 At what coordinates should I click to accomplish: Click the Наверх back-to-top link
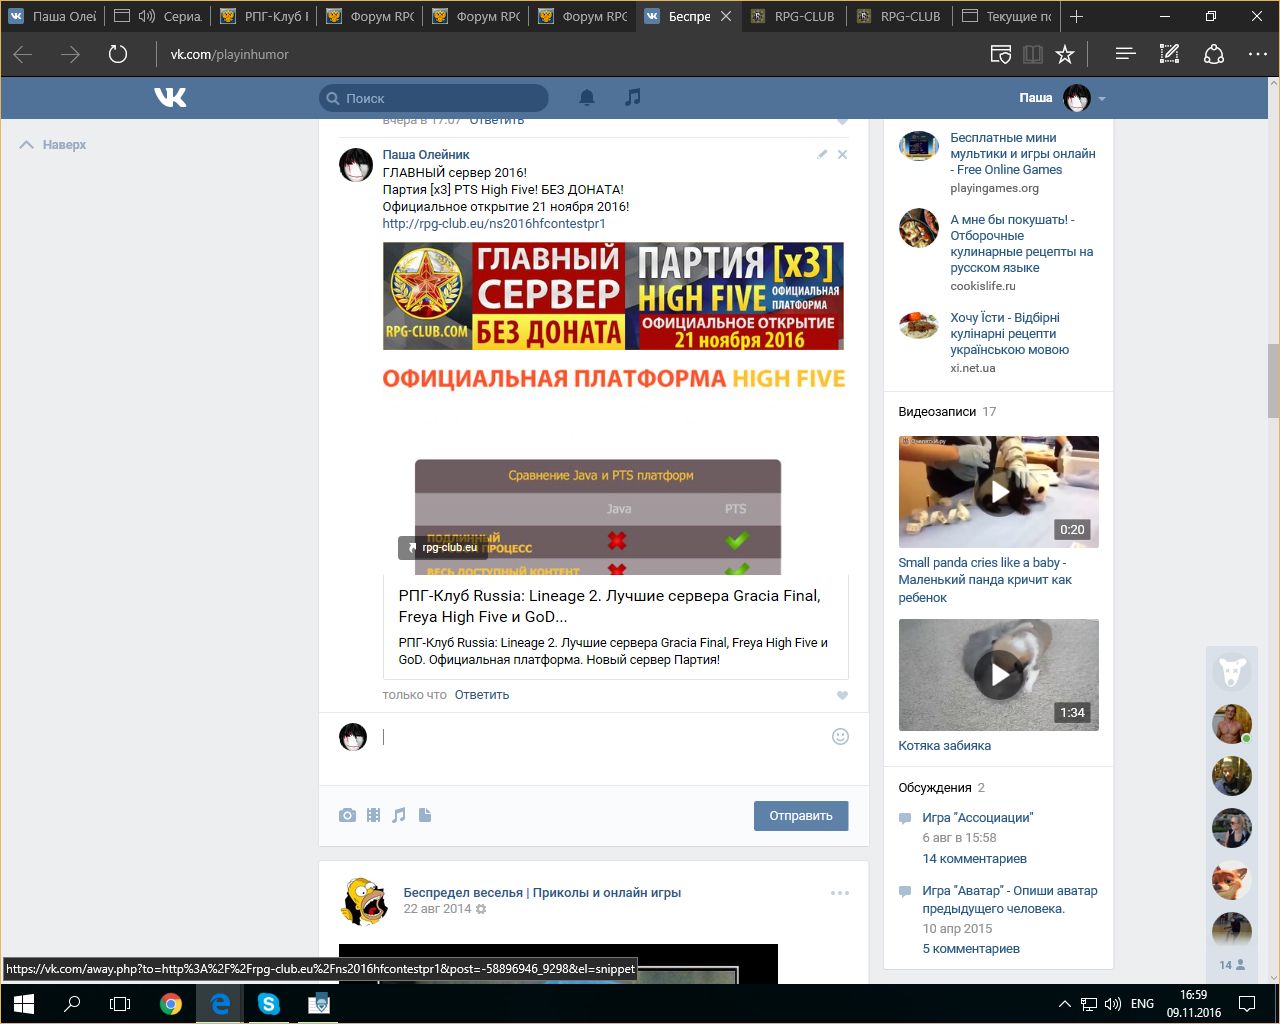pyautogui.click(x=53, y=145)
